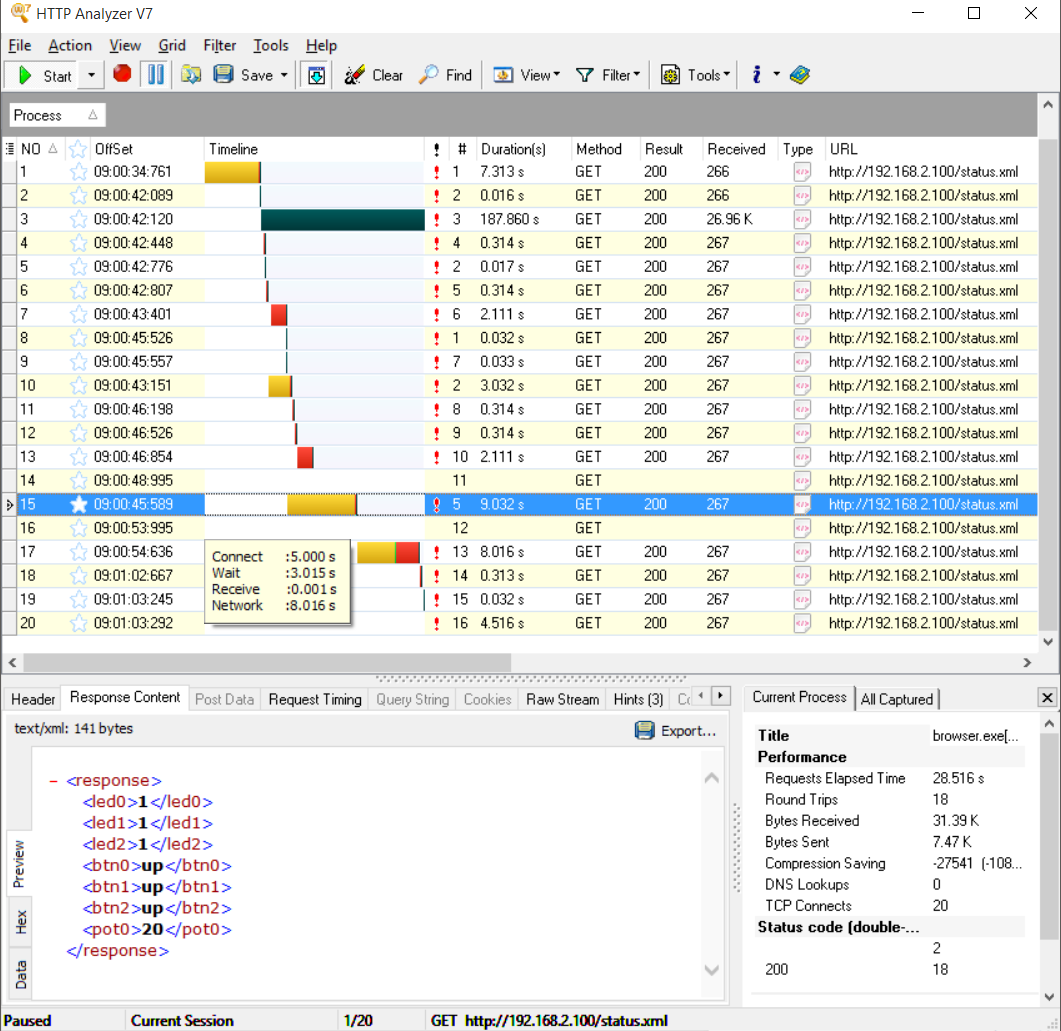Open the Action menu

point(70,45)
